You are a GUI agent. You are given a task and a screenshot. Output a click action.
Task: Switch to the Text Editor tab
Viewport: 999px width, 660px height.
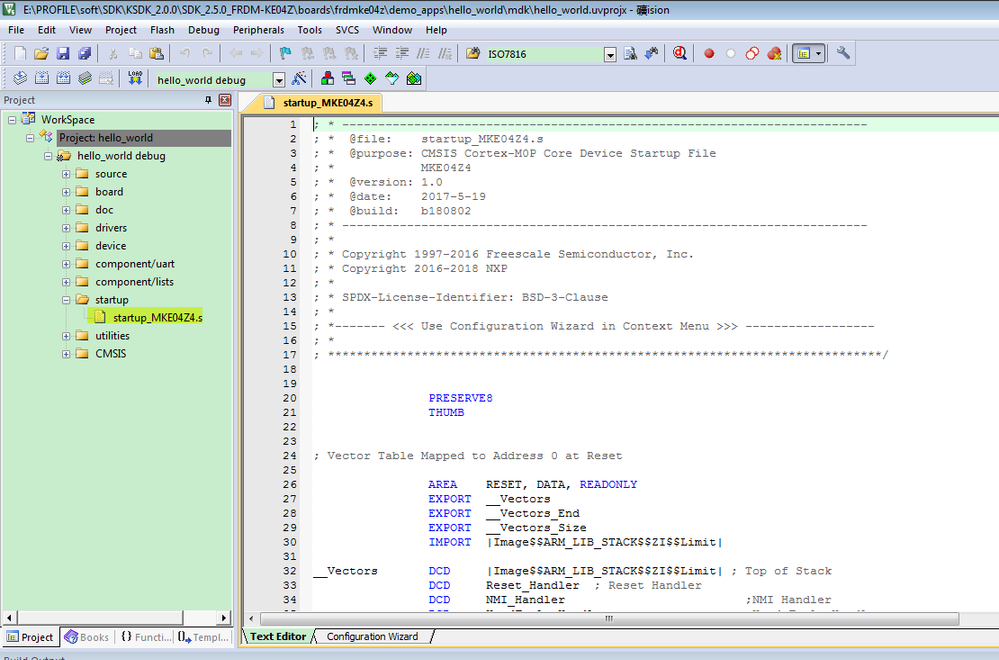click(278, 636)
